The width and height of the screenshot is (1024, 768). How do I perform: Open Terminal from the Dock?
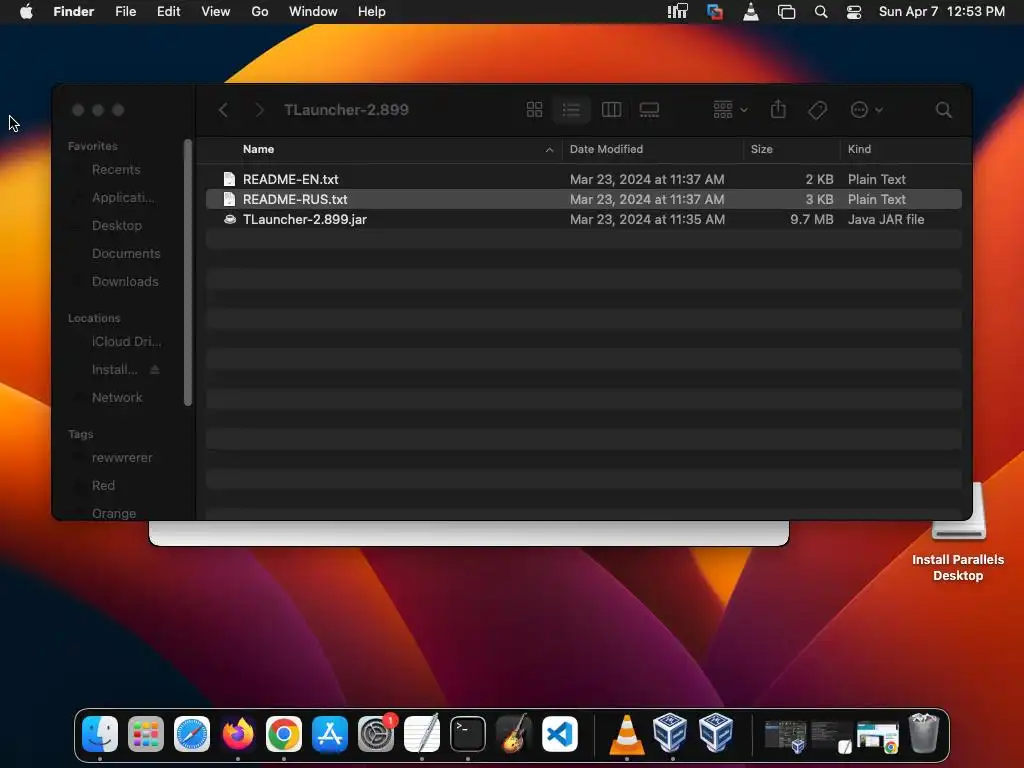point(468,734)
